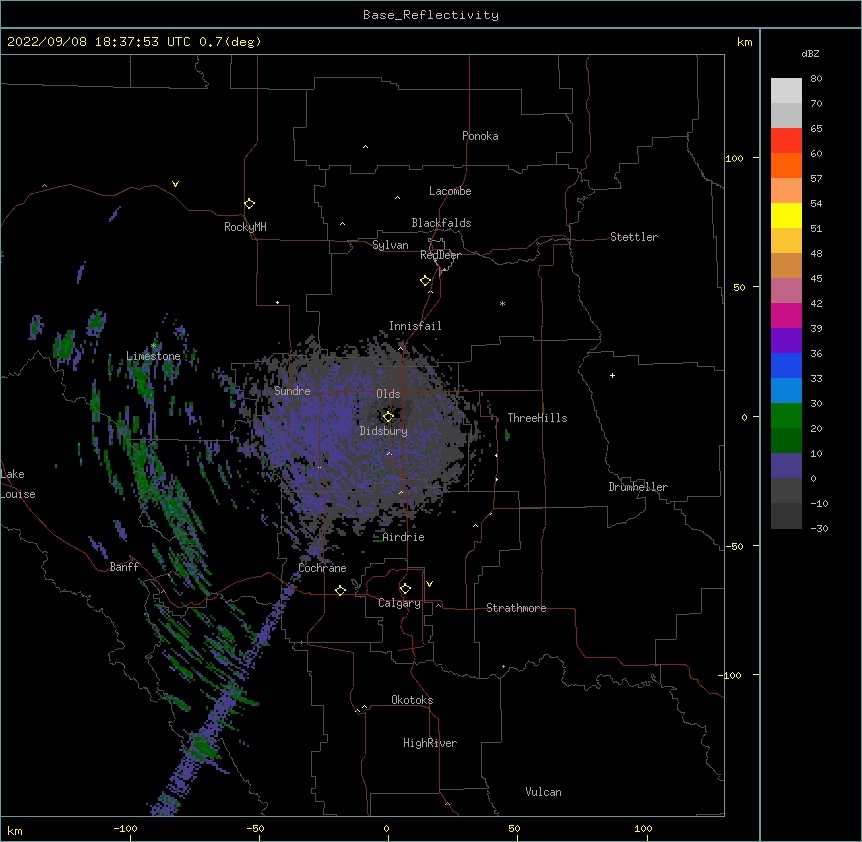
Task: Click the Blackfalds city label
Action: [441, 223]
